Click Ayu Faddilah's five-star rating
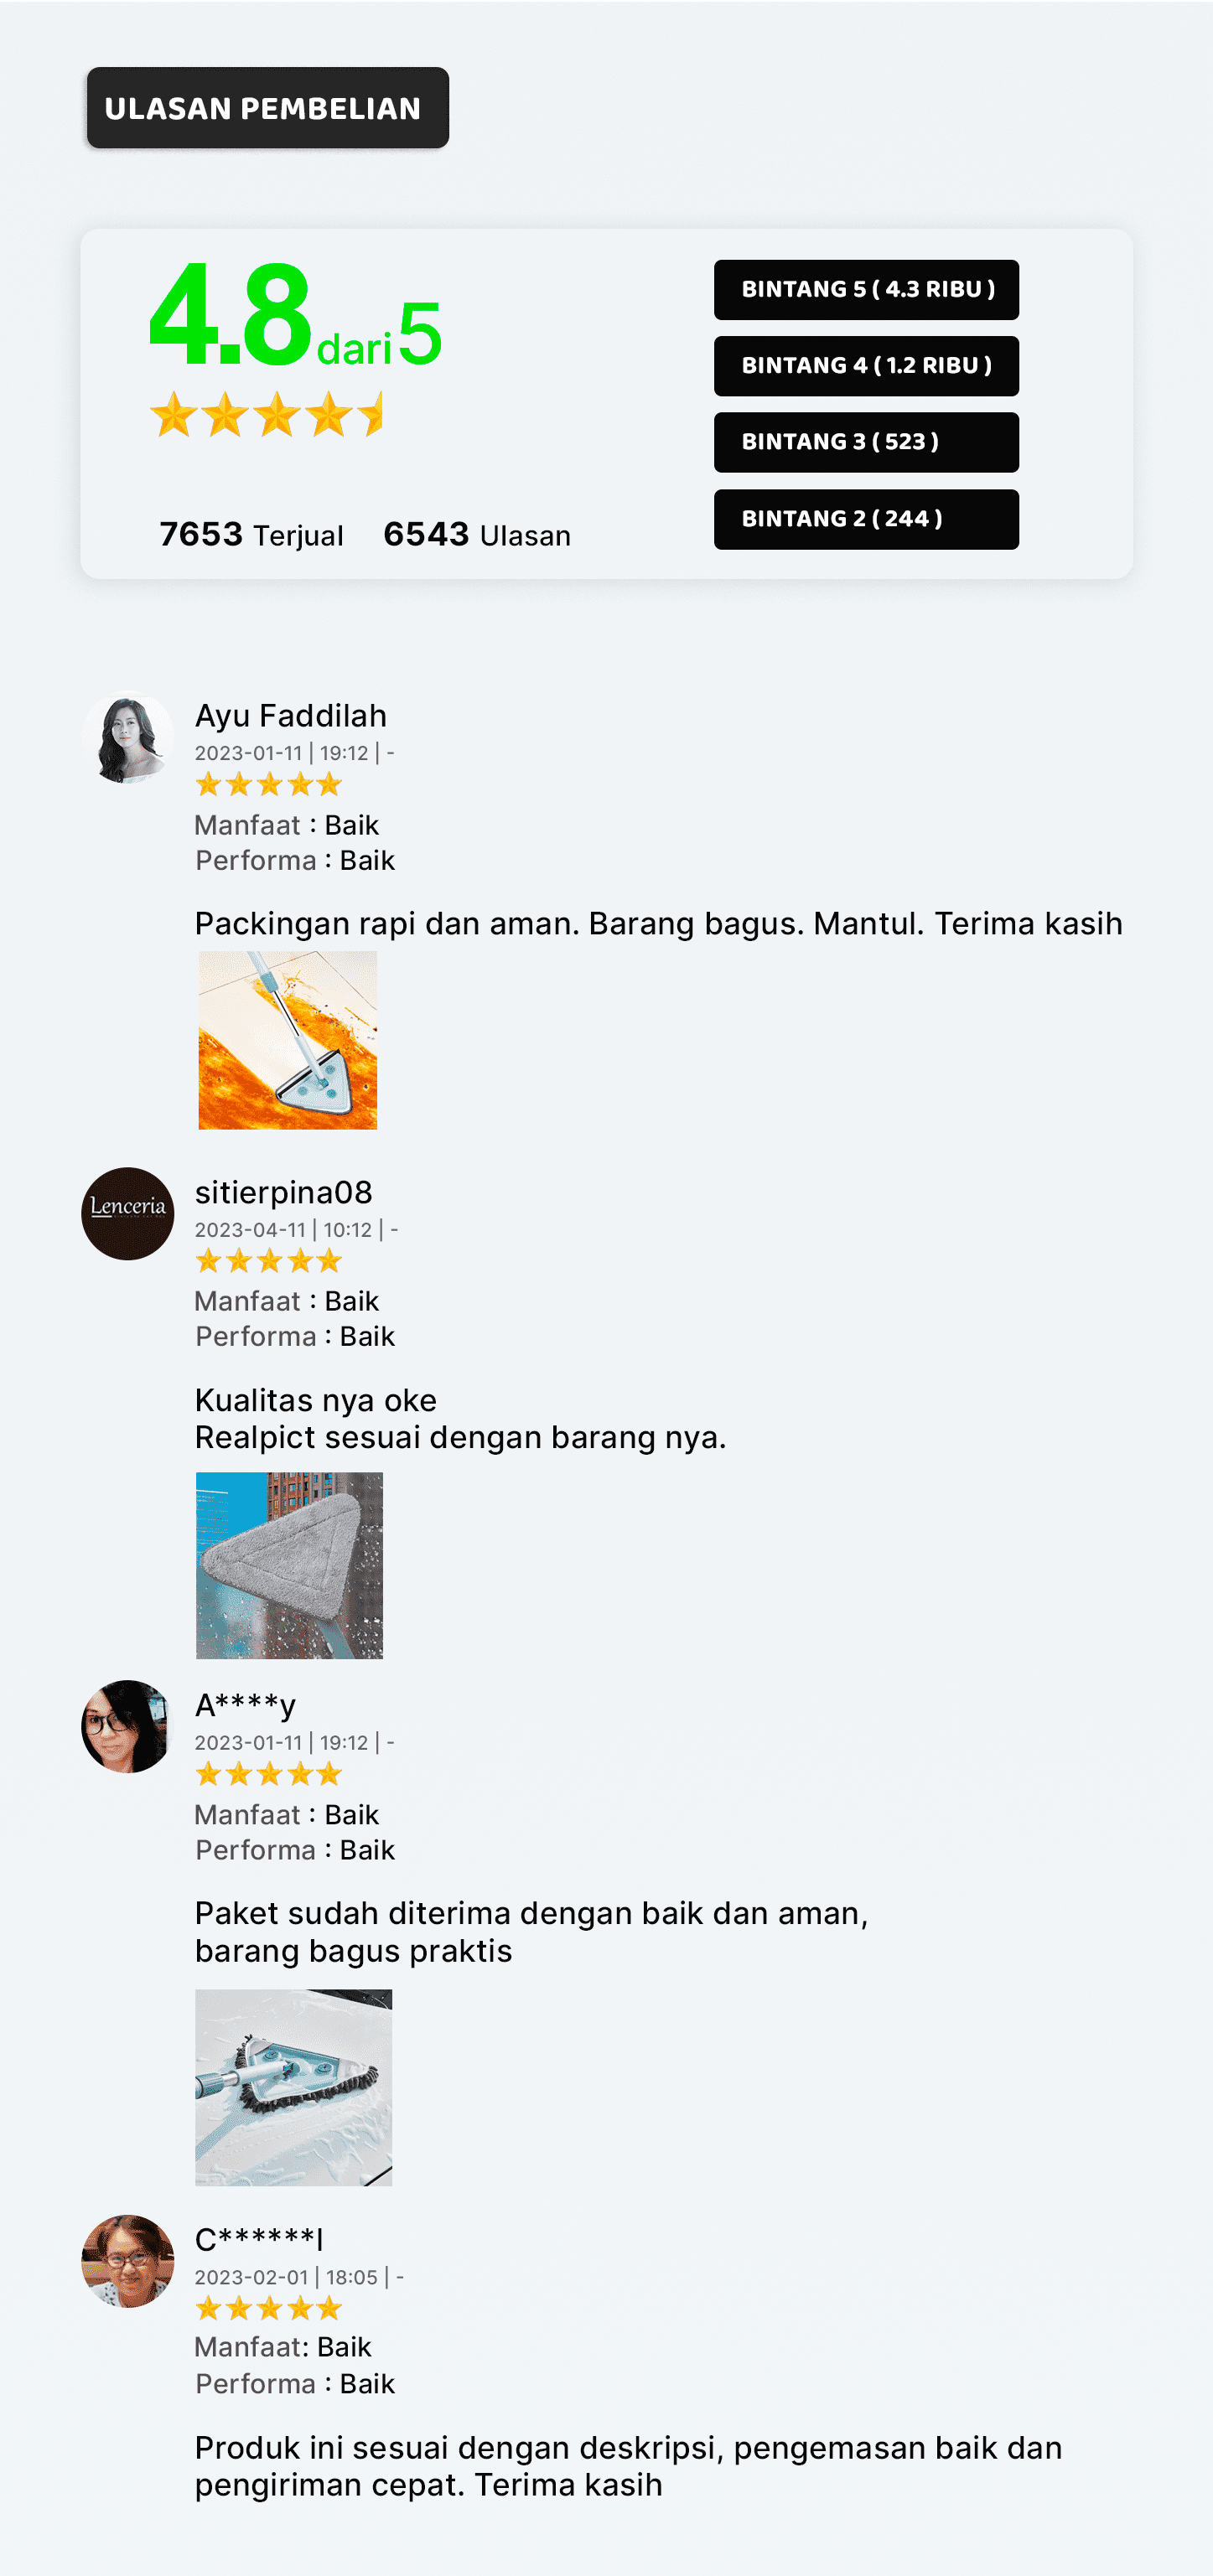This screenshot has height=2576, width=1213. tap(269, 784)
